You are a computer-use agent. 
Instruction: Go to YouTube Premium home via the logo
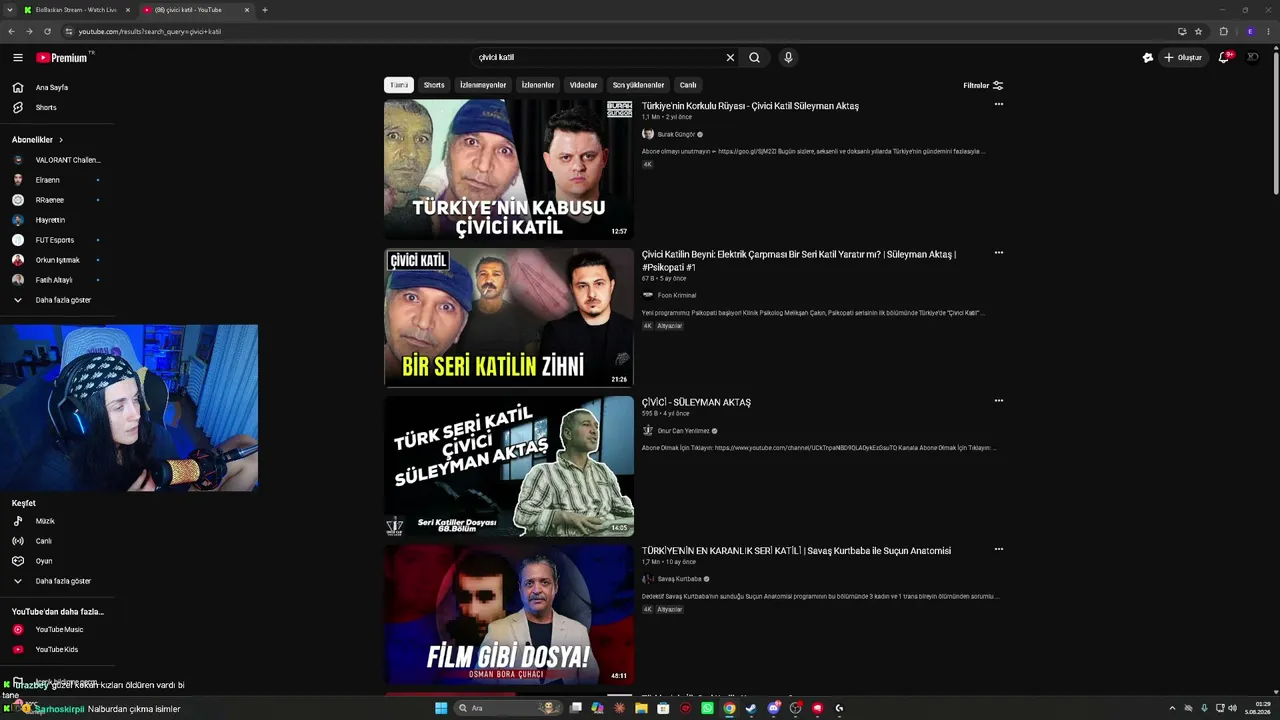tap(62, 58)
